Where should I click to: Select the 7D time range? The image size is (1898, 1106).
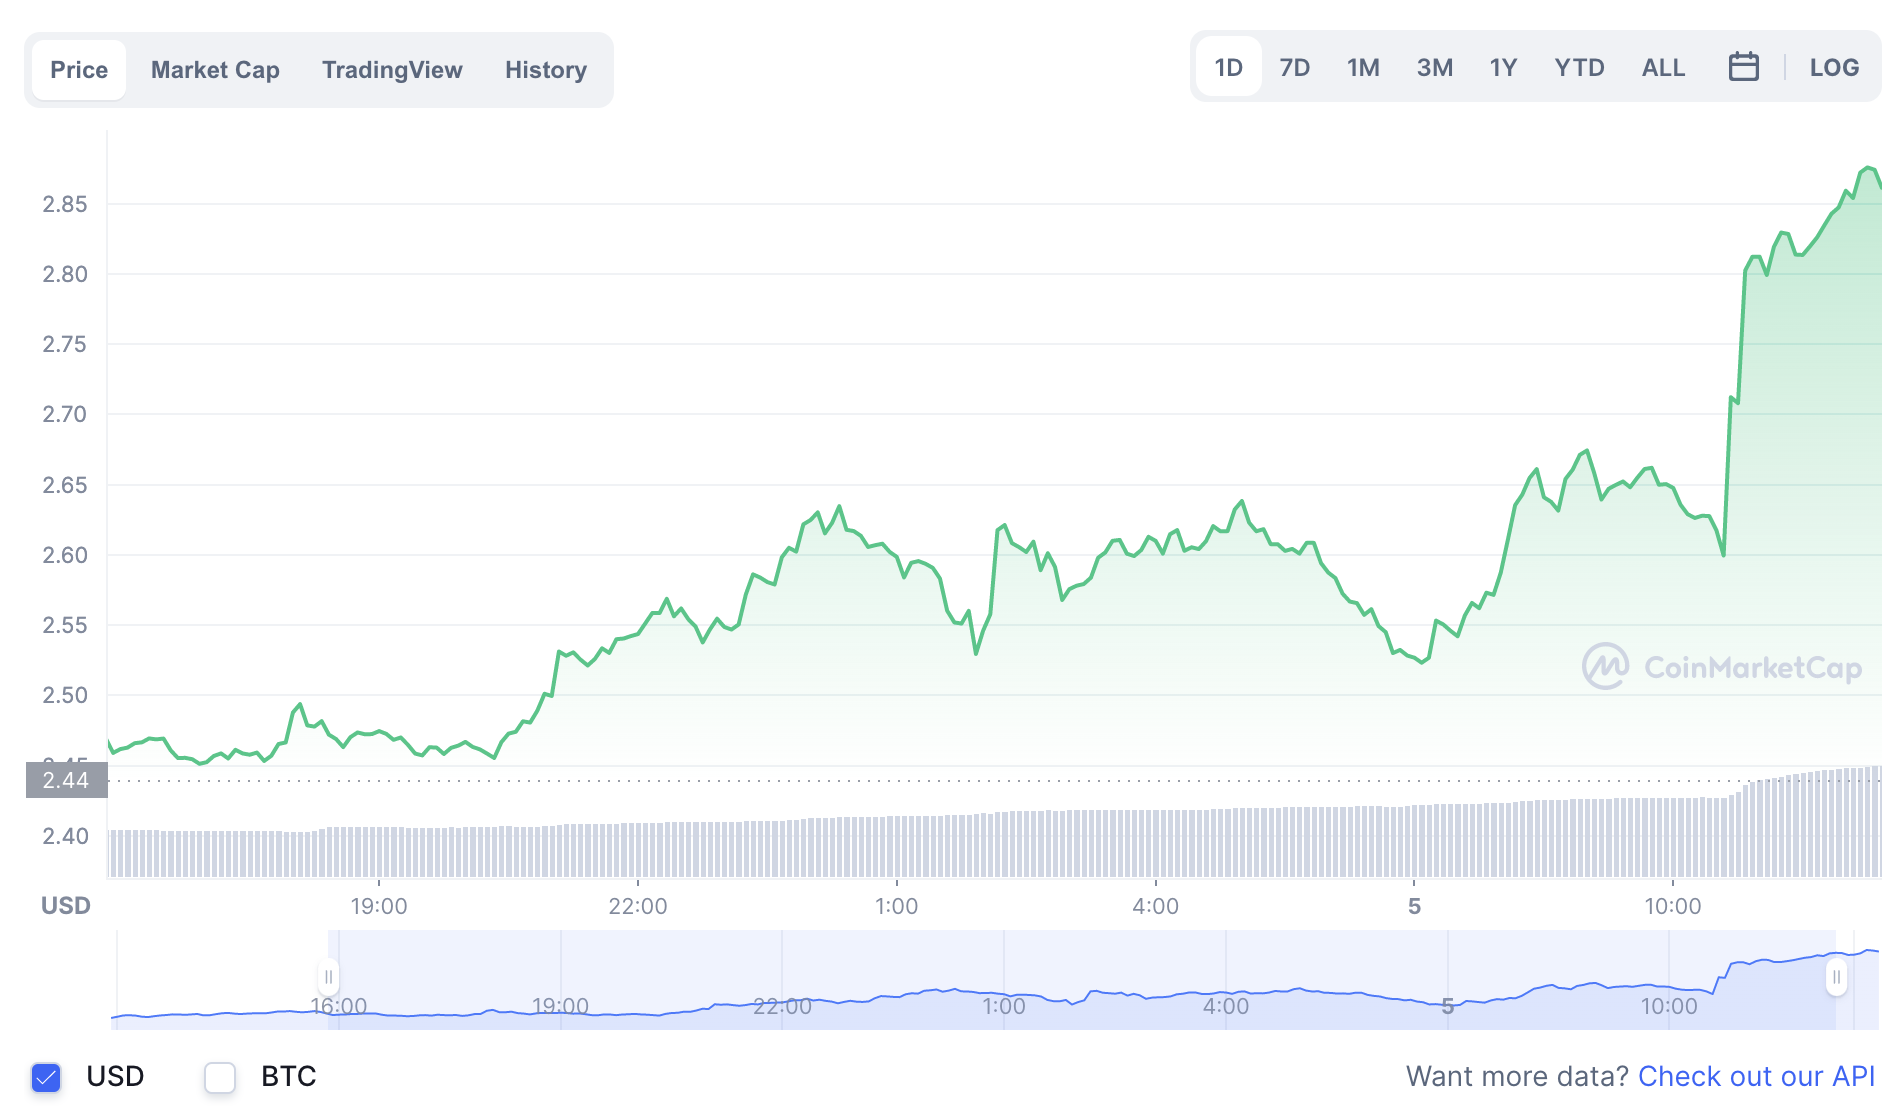(x=1294, y=67)
